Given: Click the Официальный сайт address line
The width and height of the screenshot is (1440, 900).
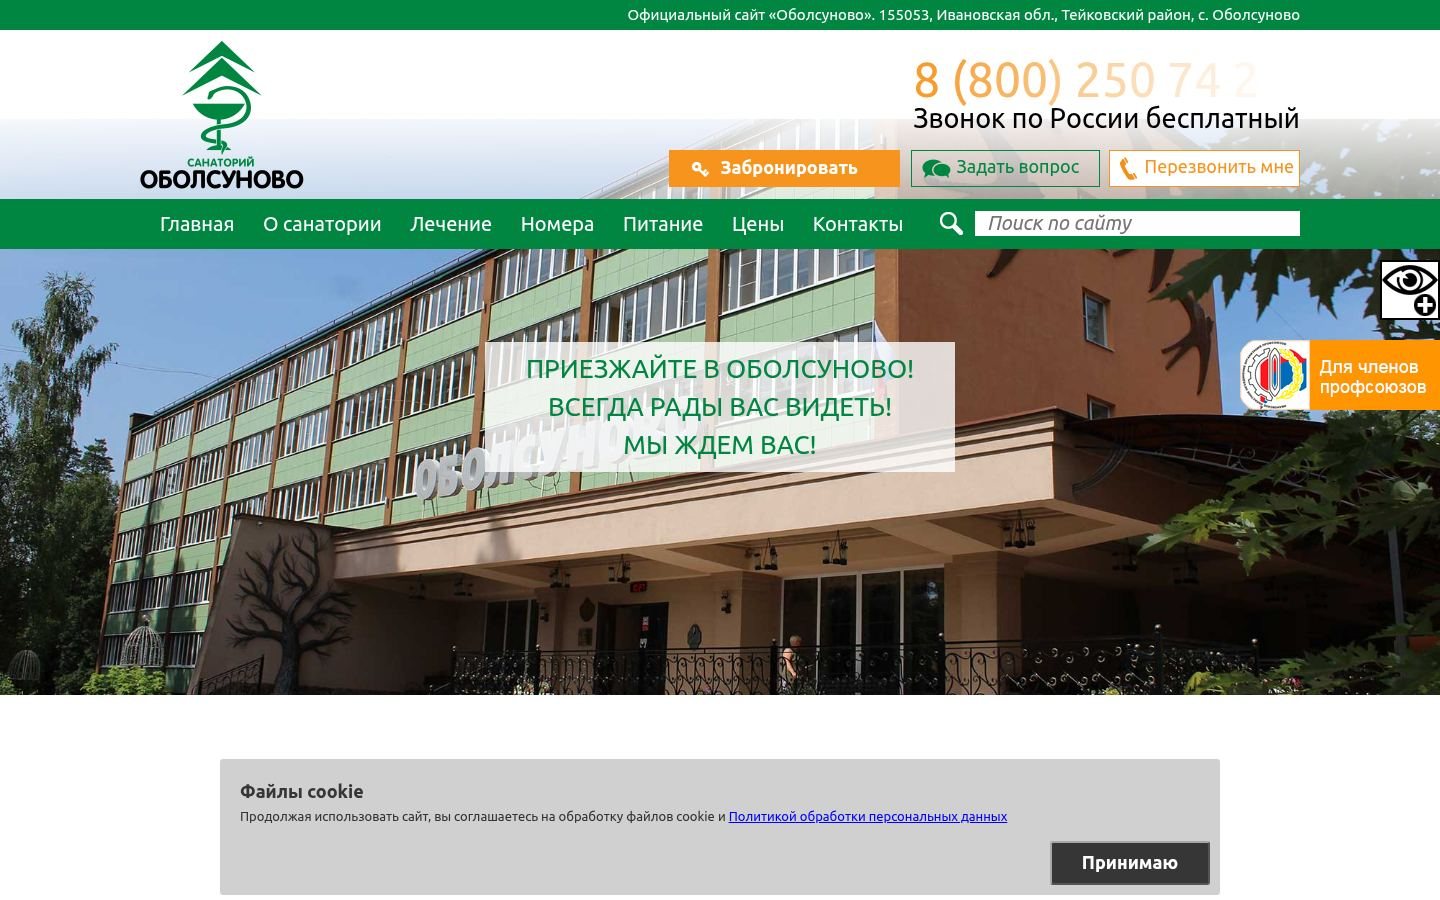Looking at the screenshot, I should point(964,15).
